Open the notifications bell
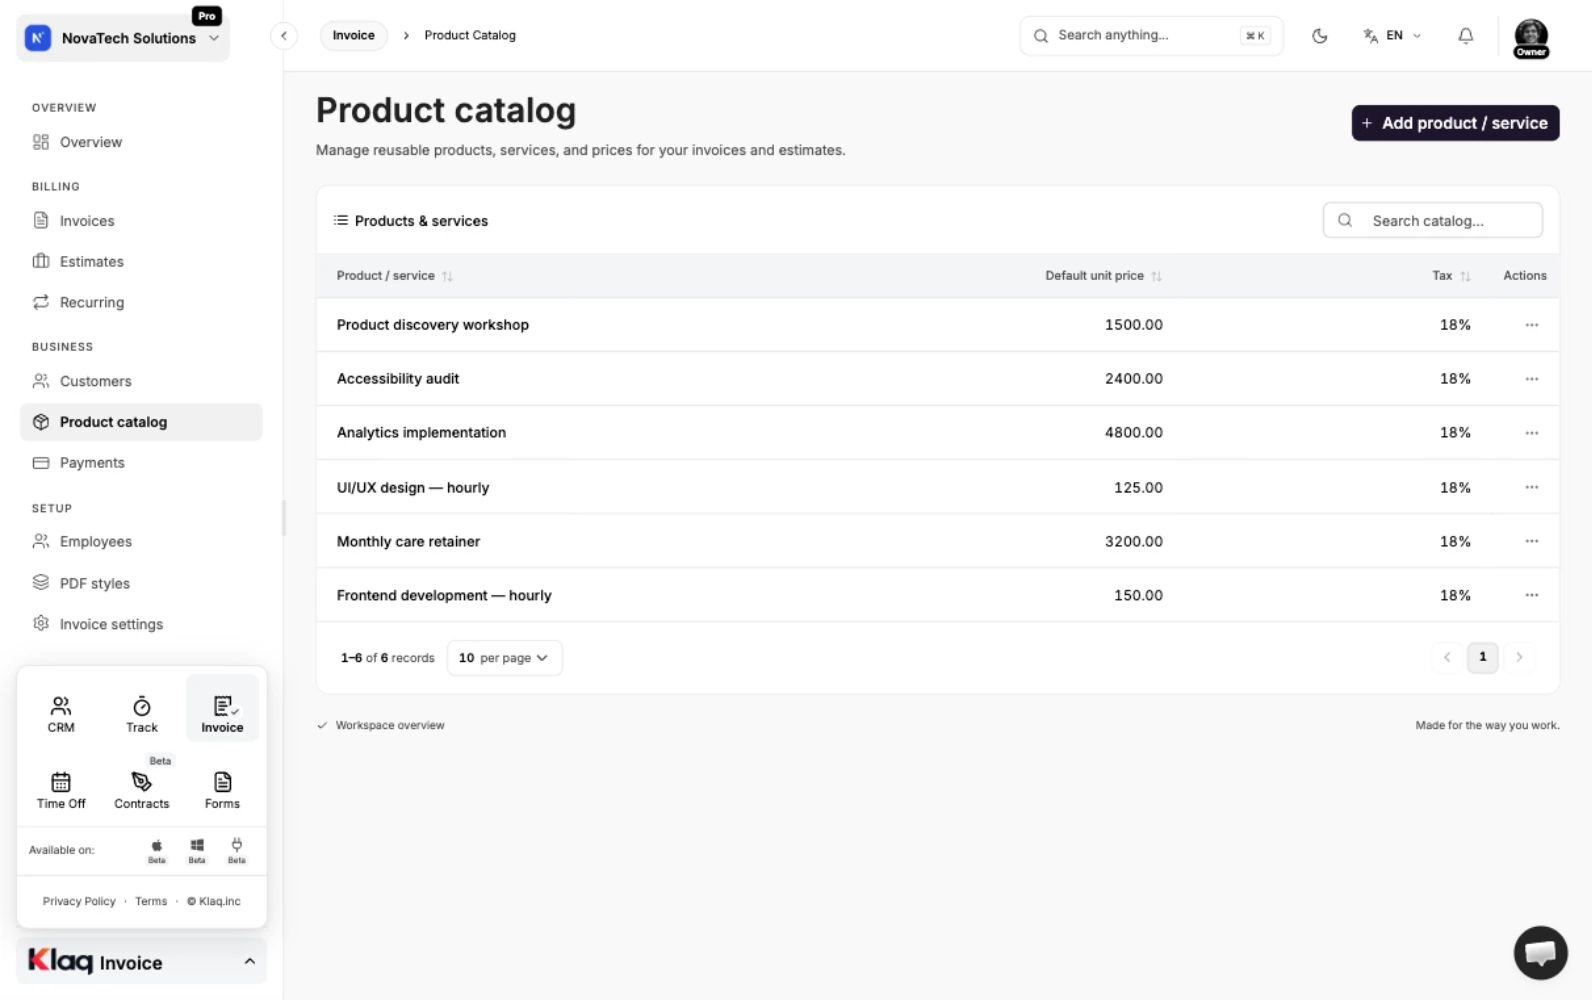Viewport: 1592px width, 1000px height. tap(1466, 36)
